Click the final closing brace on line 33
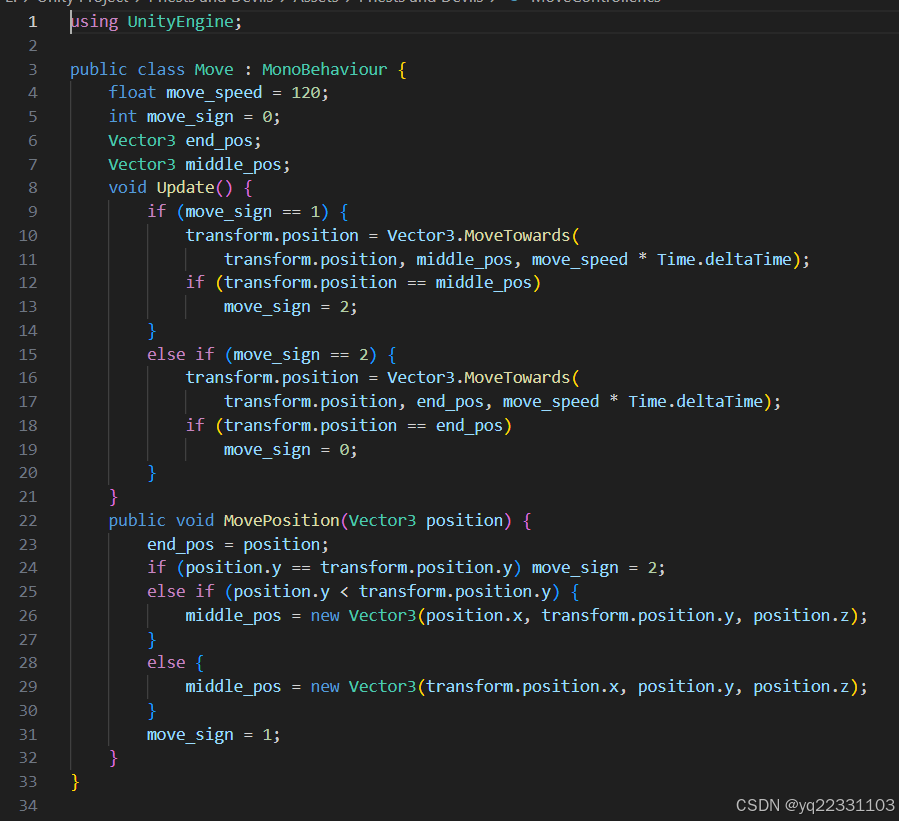This screenshot has height=821, width=899. (75, 781)
